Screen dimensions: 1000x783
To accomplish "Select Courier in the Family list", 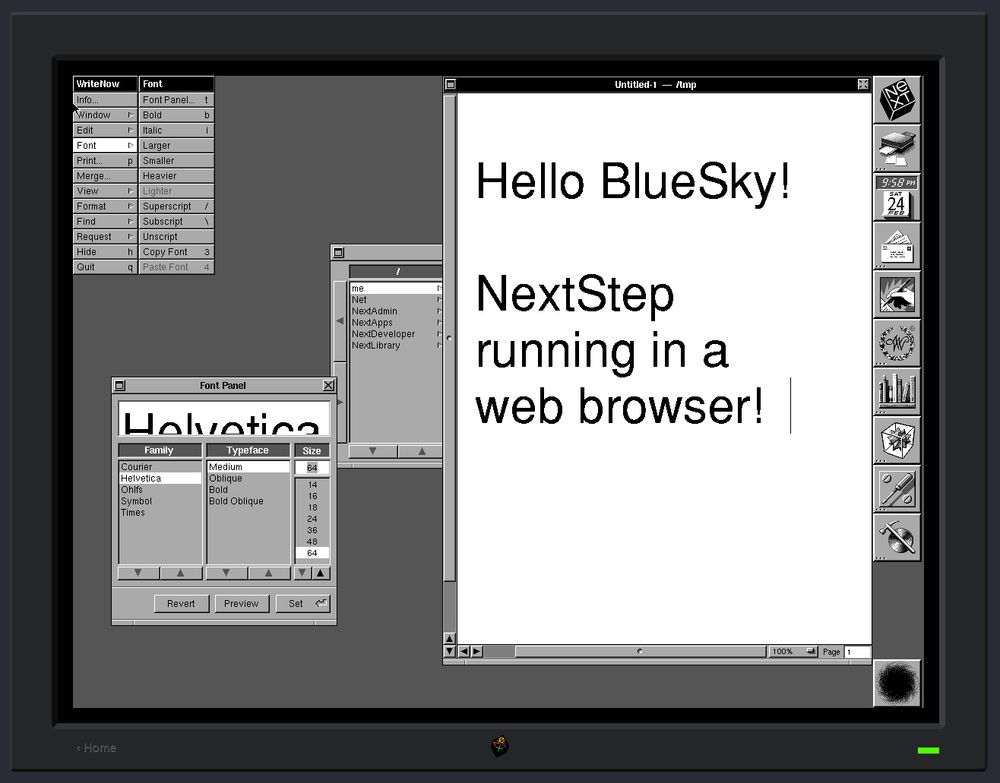I will tap(160, 467).
